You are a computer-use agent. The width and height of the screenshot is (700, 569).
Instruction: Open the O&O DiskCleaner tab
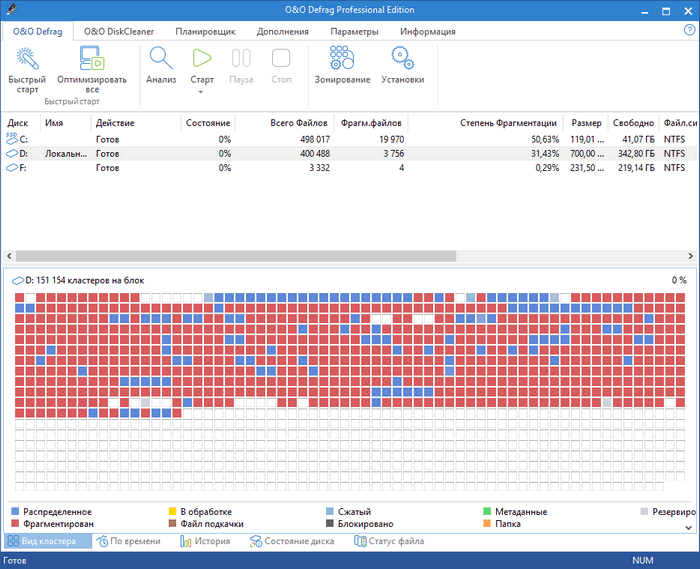click(119, 32)
